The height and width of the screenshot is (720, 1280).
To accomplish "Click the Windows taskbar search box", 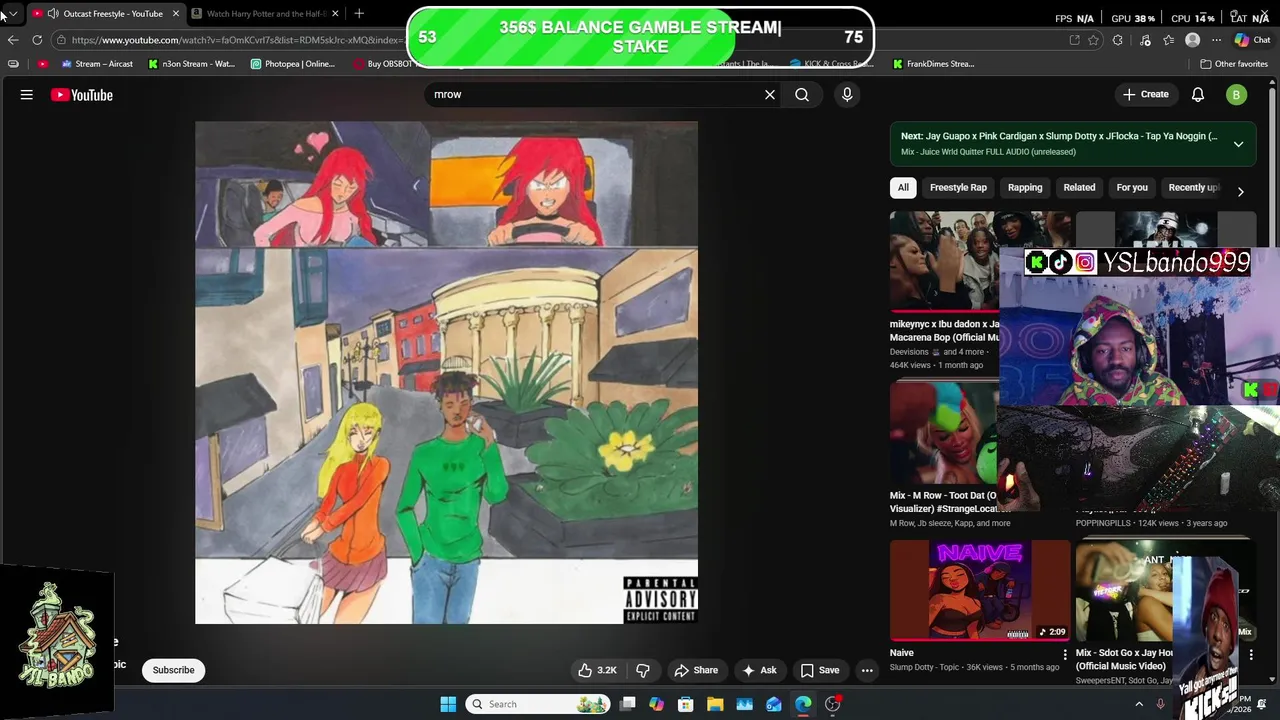I will pyautogui.click(x=538, y=704).
